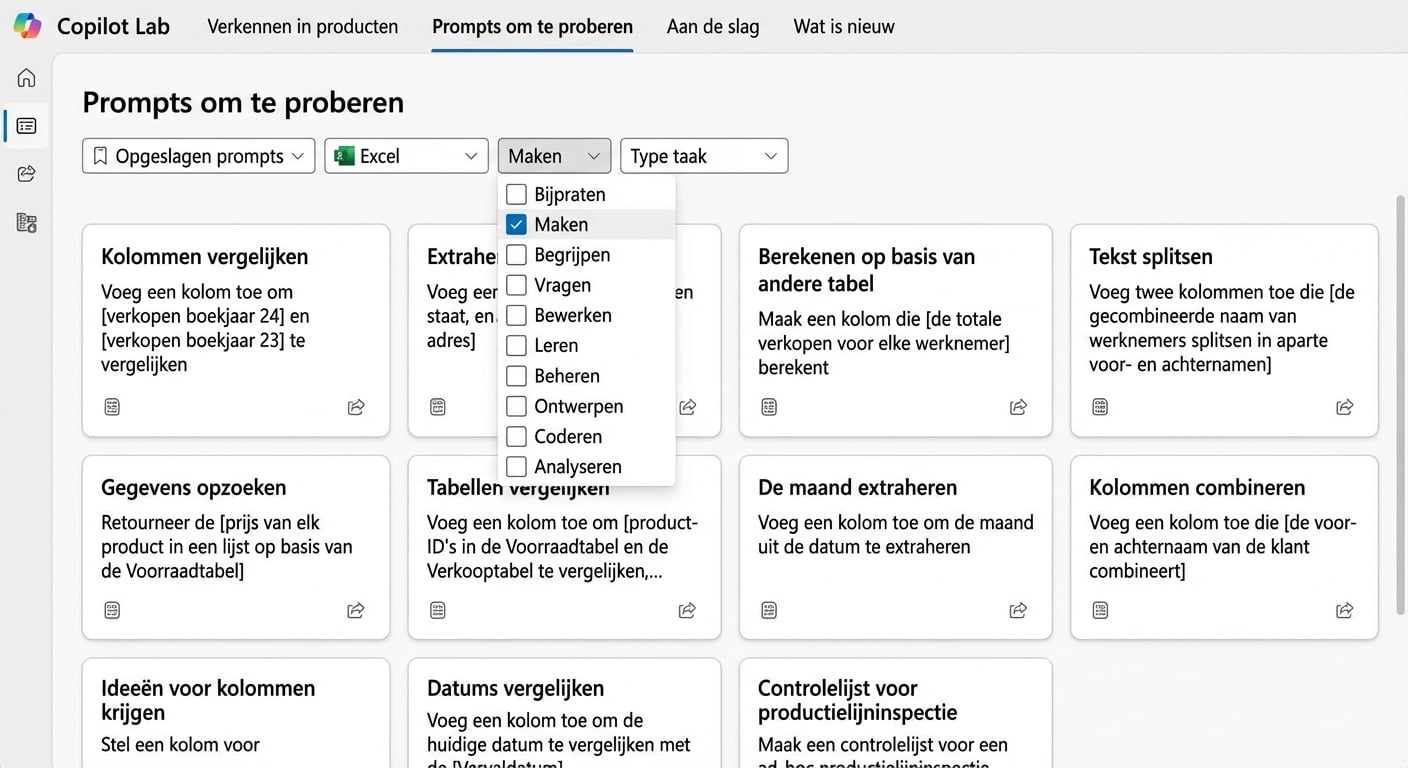Open the Type taak dropdown

point(703,155)
